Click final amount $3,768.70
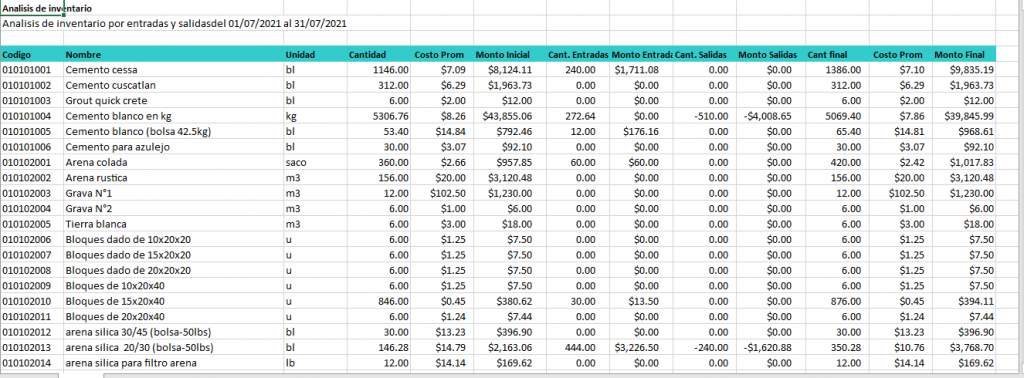Screen dimensions: 1024x378 963,347
